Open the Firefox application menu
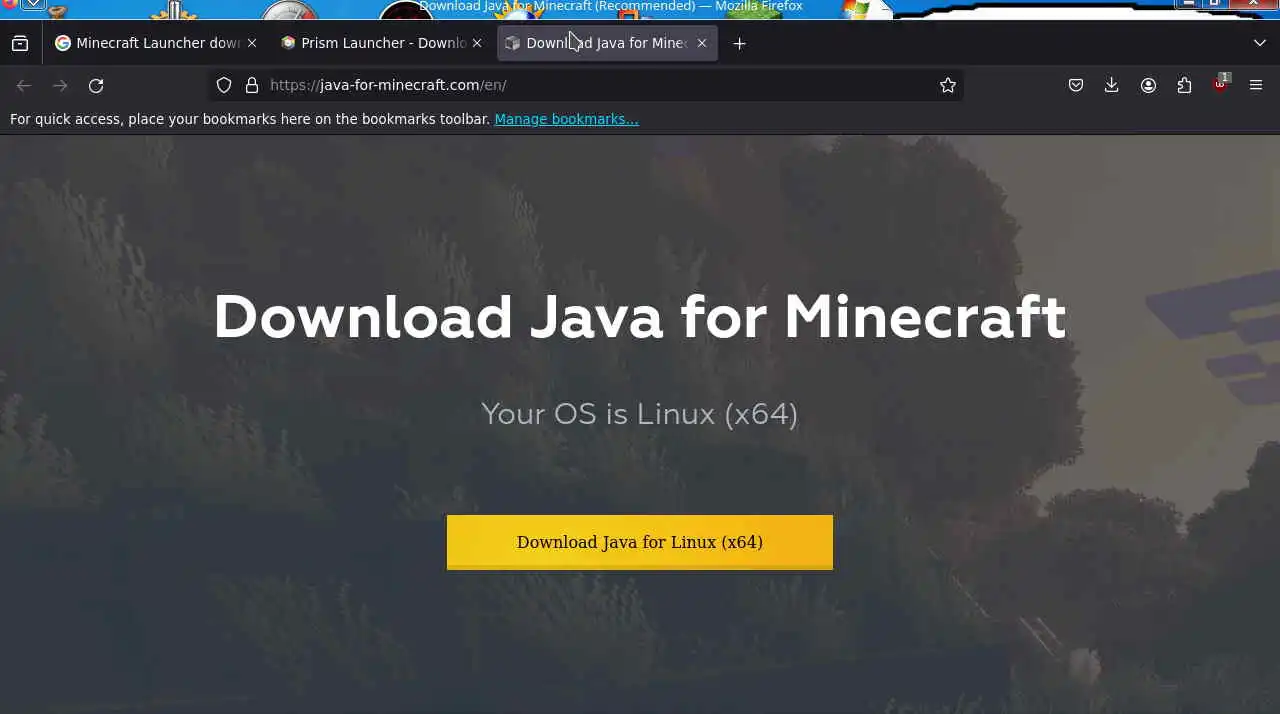The width and height of the screenshot is (1280, 714). 1256,86
